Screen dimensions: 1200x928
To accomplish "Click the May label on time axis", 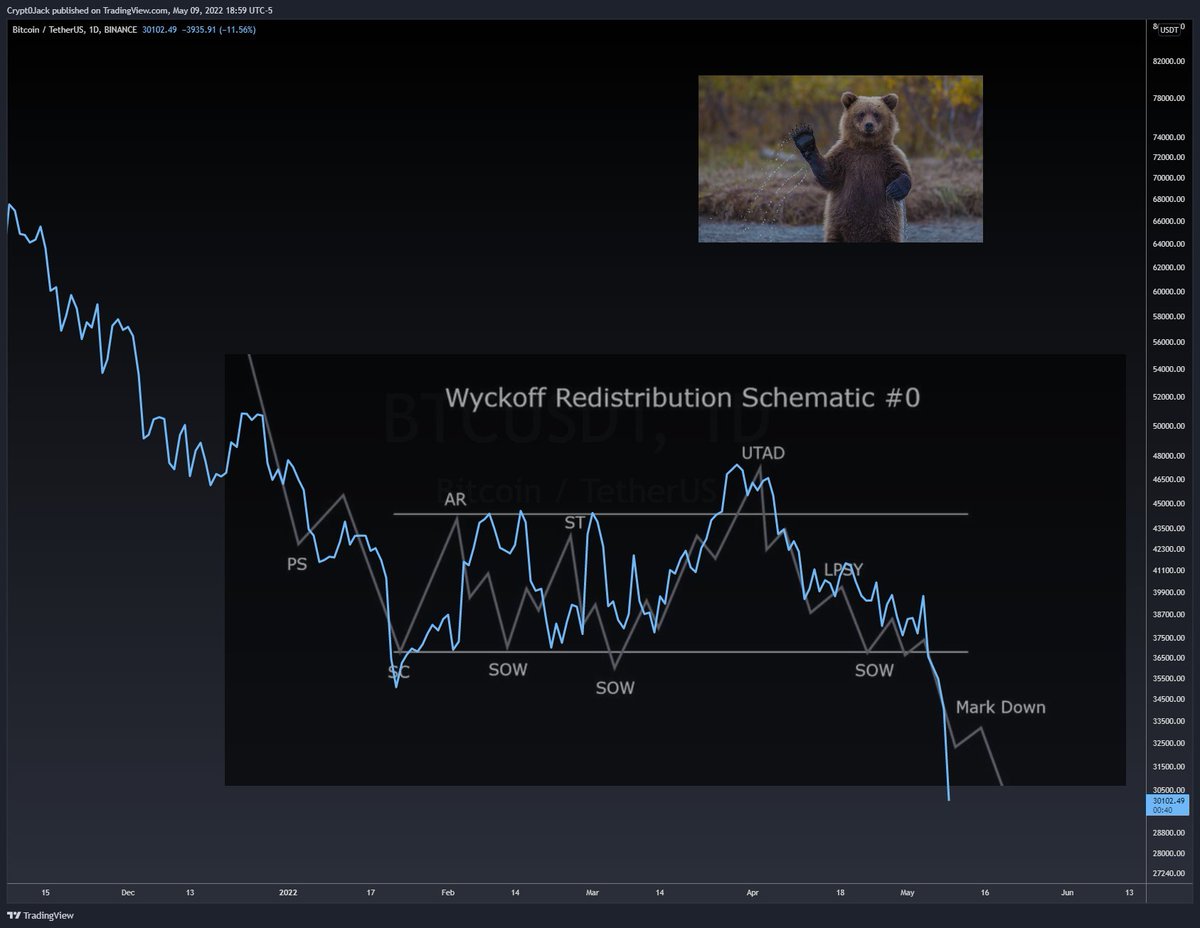I will click(907, 891).
